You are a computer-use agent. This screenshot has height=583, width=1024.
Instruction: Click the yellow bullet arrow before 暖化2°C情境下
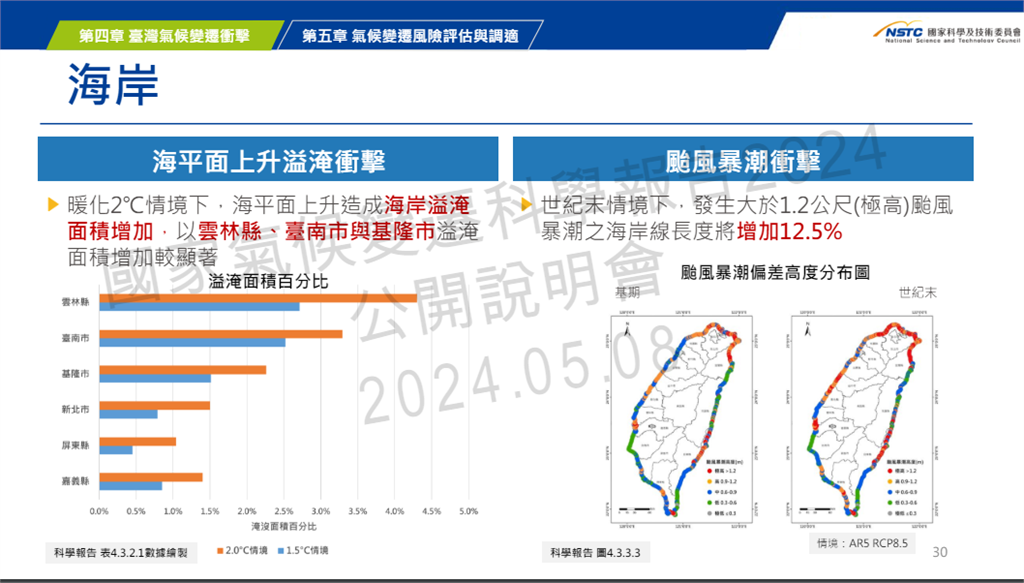[x=54, y=206]
